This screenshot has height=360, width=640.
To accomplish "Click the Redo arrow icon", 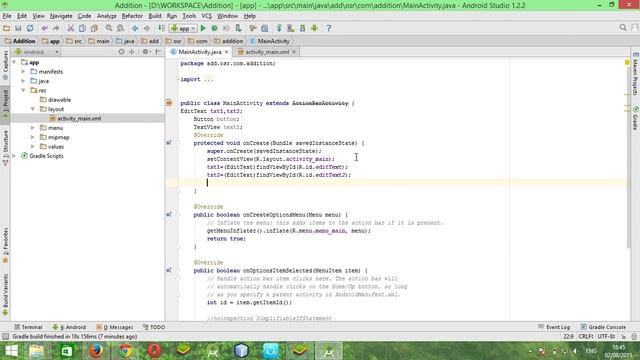I will tap(56, 28).
